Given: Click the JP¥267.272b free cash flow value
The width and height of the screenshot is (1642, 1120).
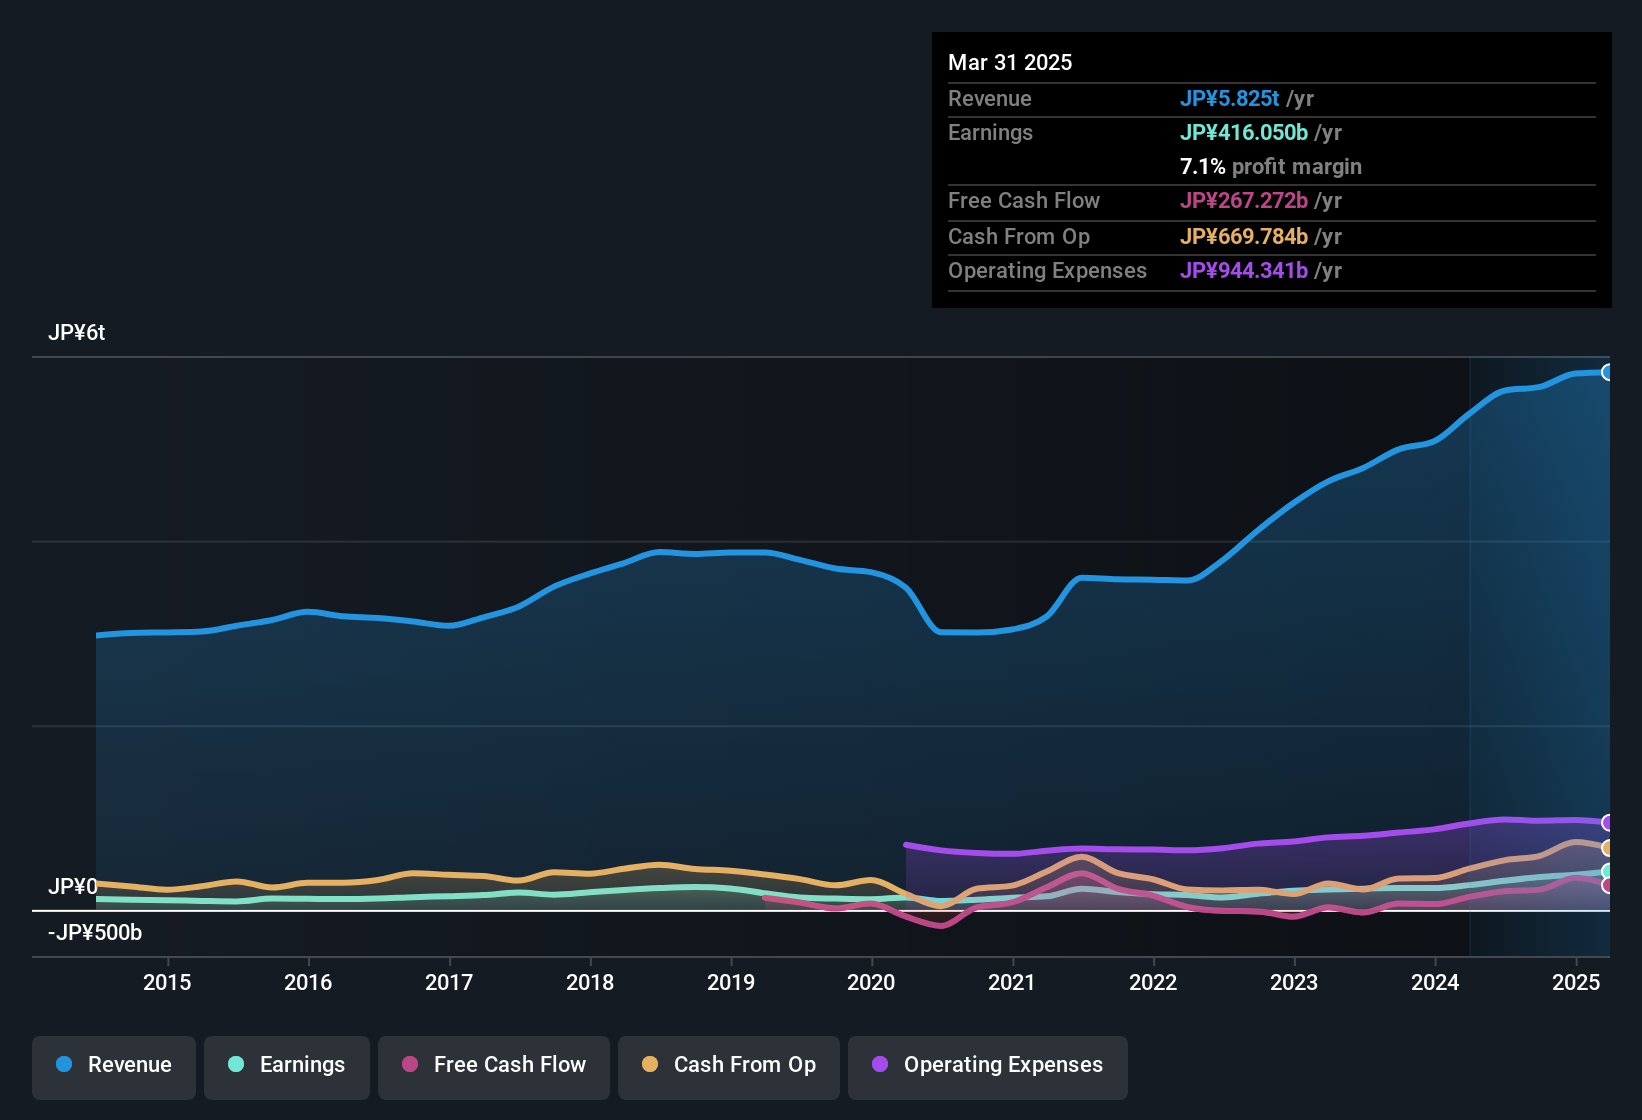Looking at the screenshot, I should (x=1244, y=200).
